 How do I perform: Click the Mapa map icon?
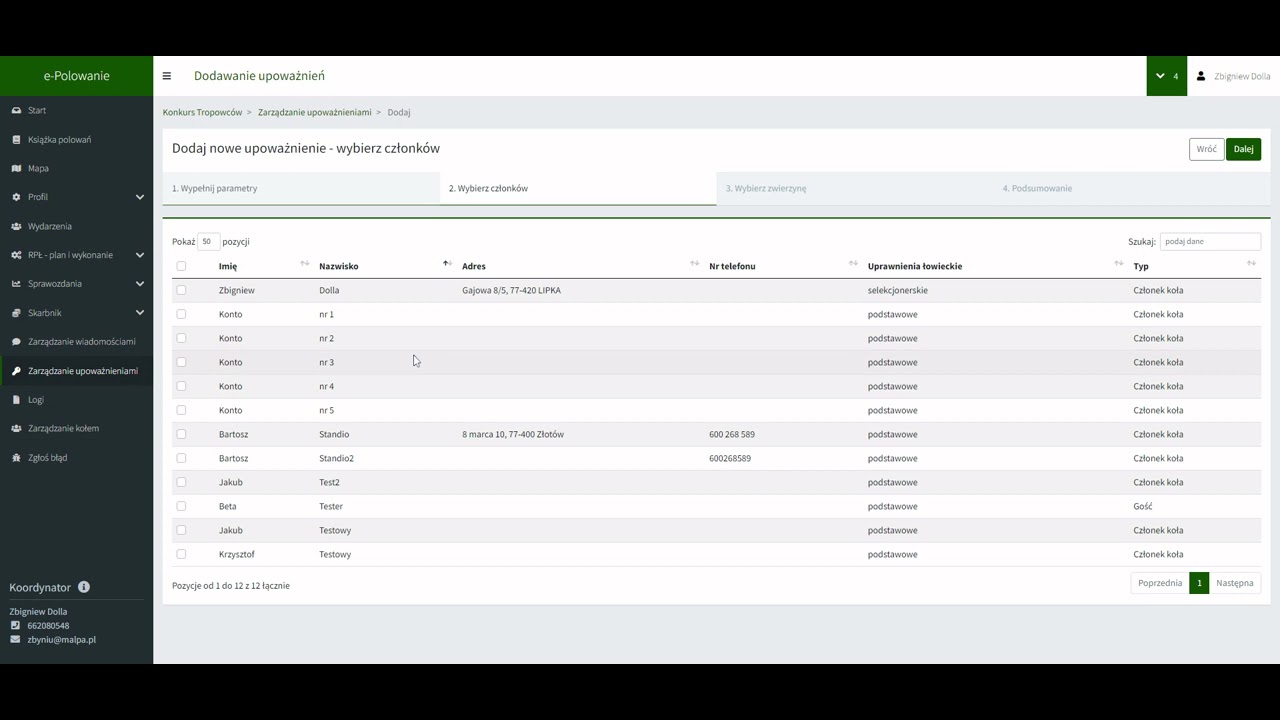[x=16, y=168]
